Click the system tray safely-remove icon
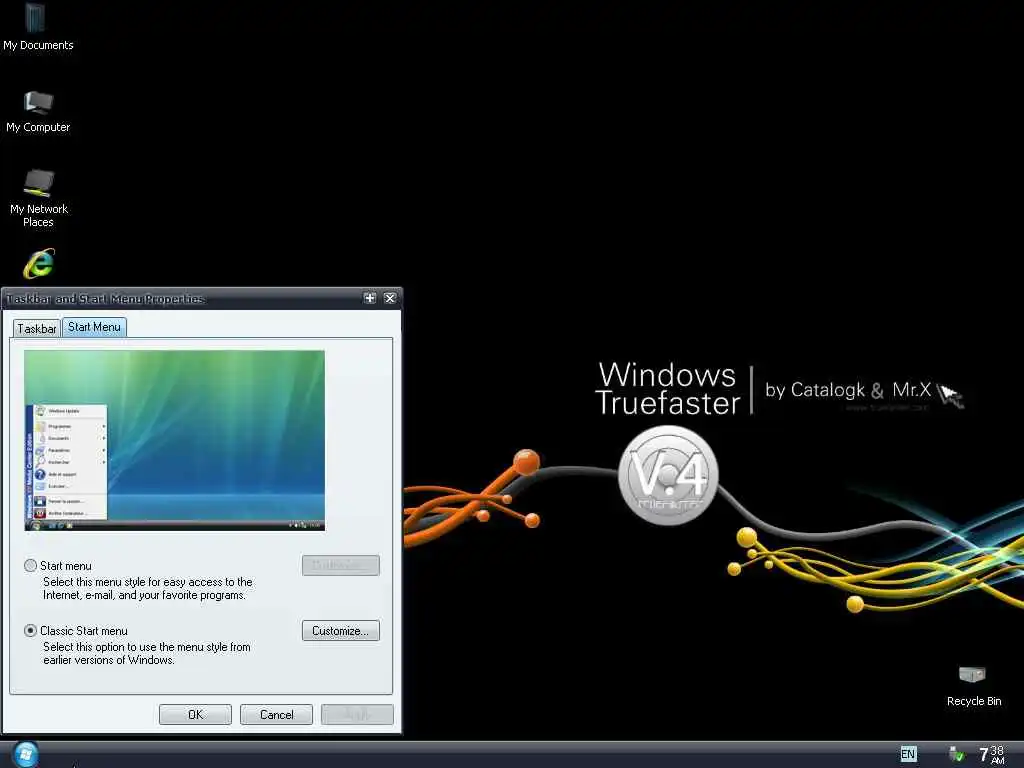 tap(957, 754)
